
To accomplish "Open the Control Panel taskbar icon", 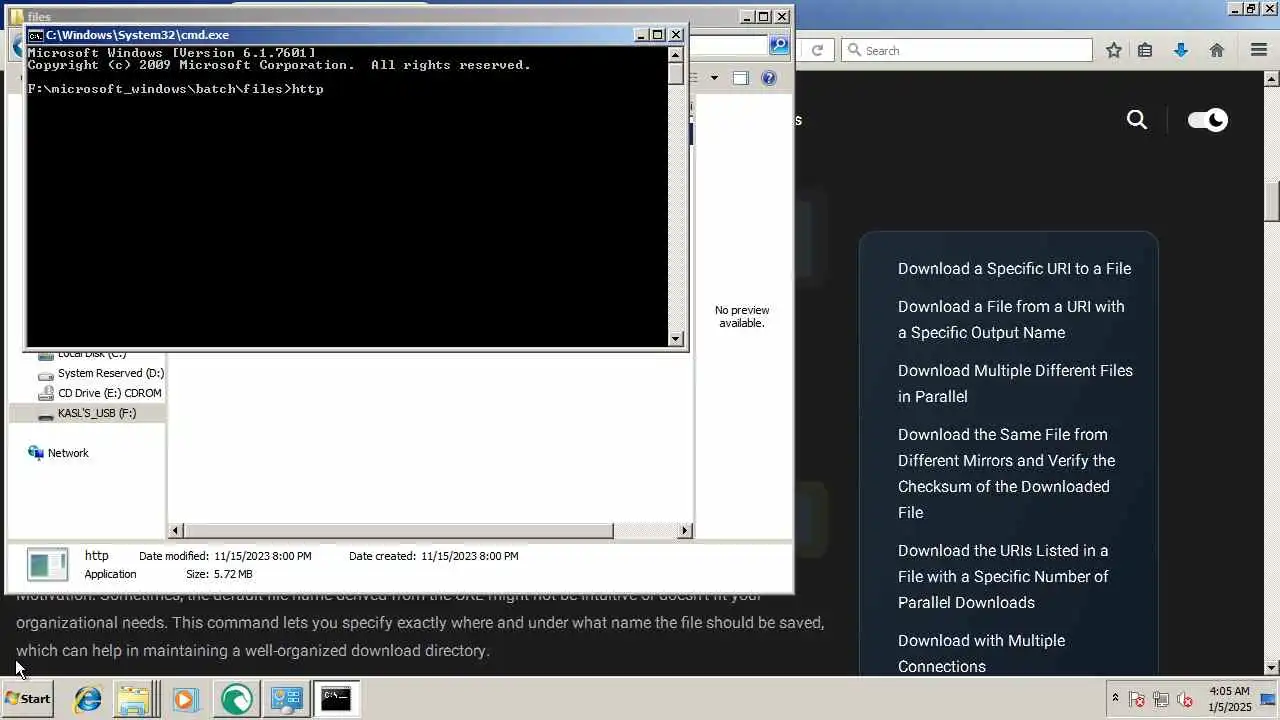I will pyautogui.click(x=287, y=699).
